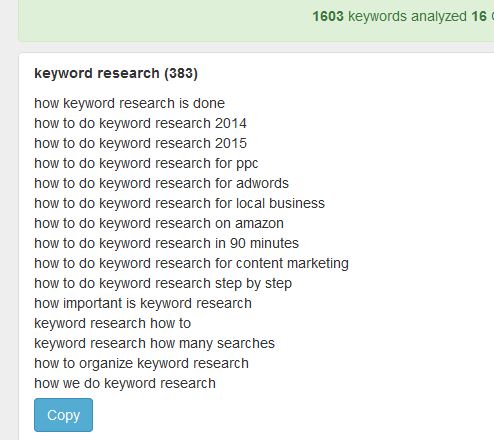Select 'how to organize keyword research'
The height and width of the screenshot is (440, 494).
coord(141,363)
